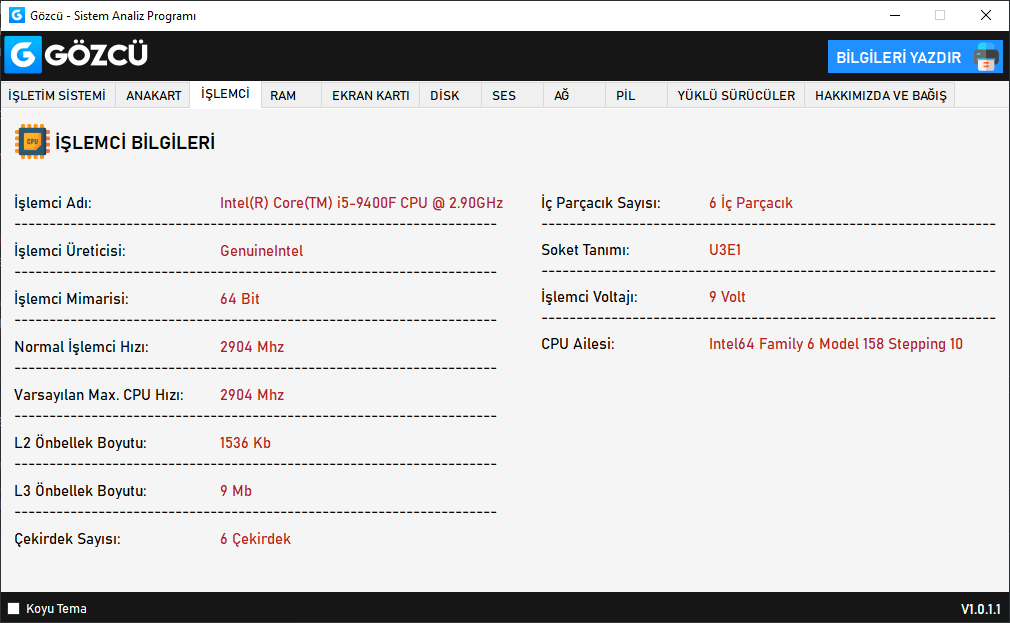Viewport: 1010px width, 623px height.
Task: Switch to the Ekran Kartı tab
Action: [x=370, y=95]
